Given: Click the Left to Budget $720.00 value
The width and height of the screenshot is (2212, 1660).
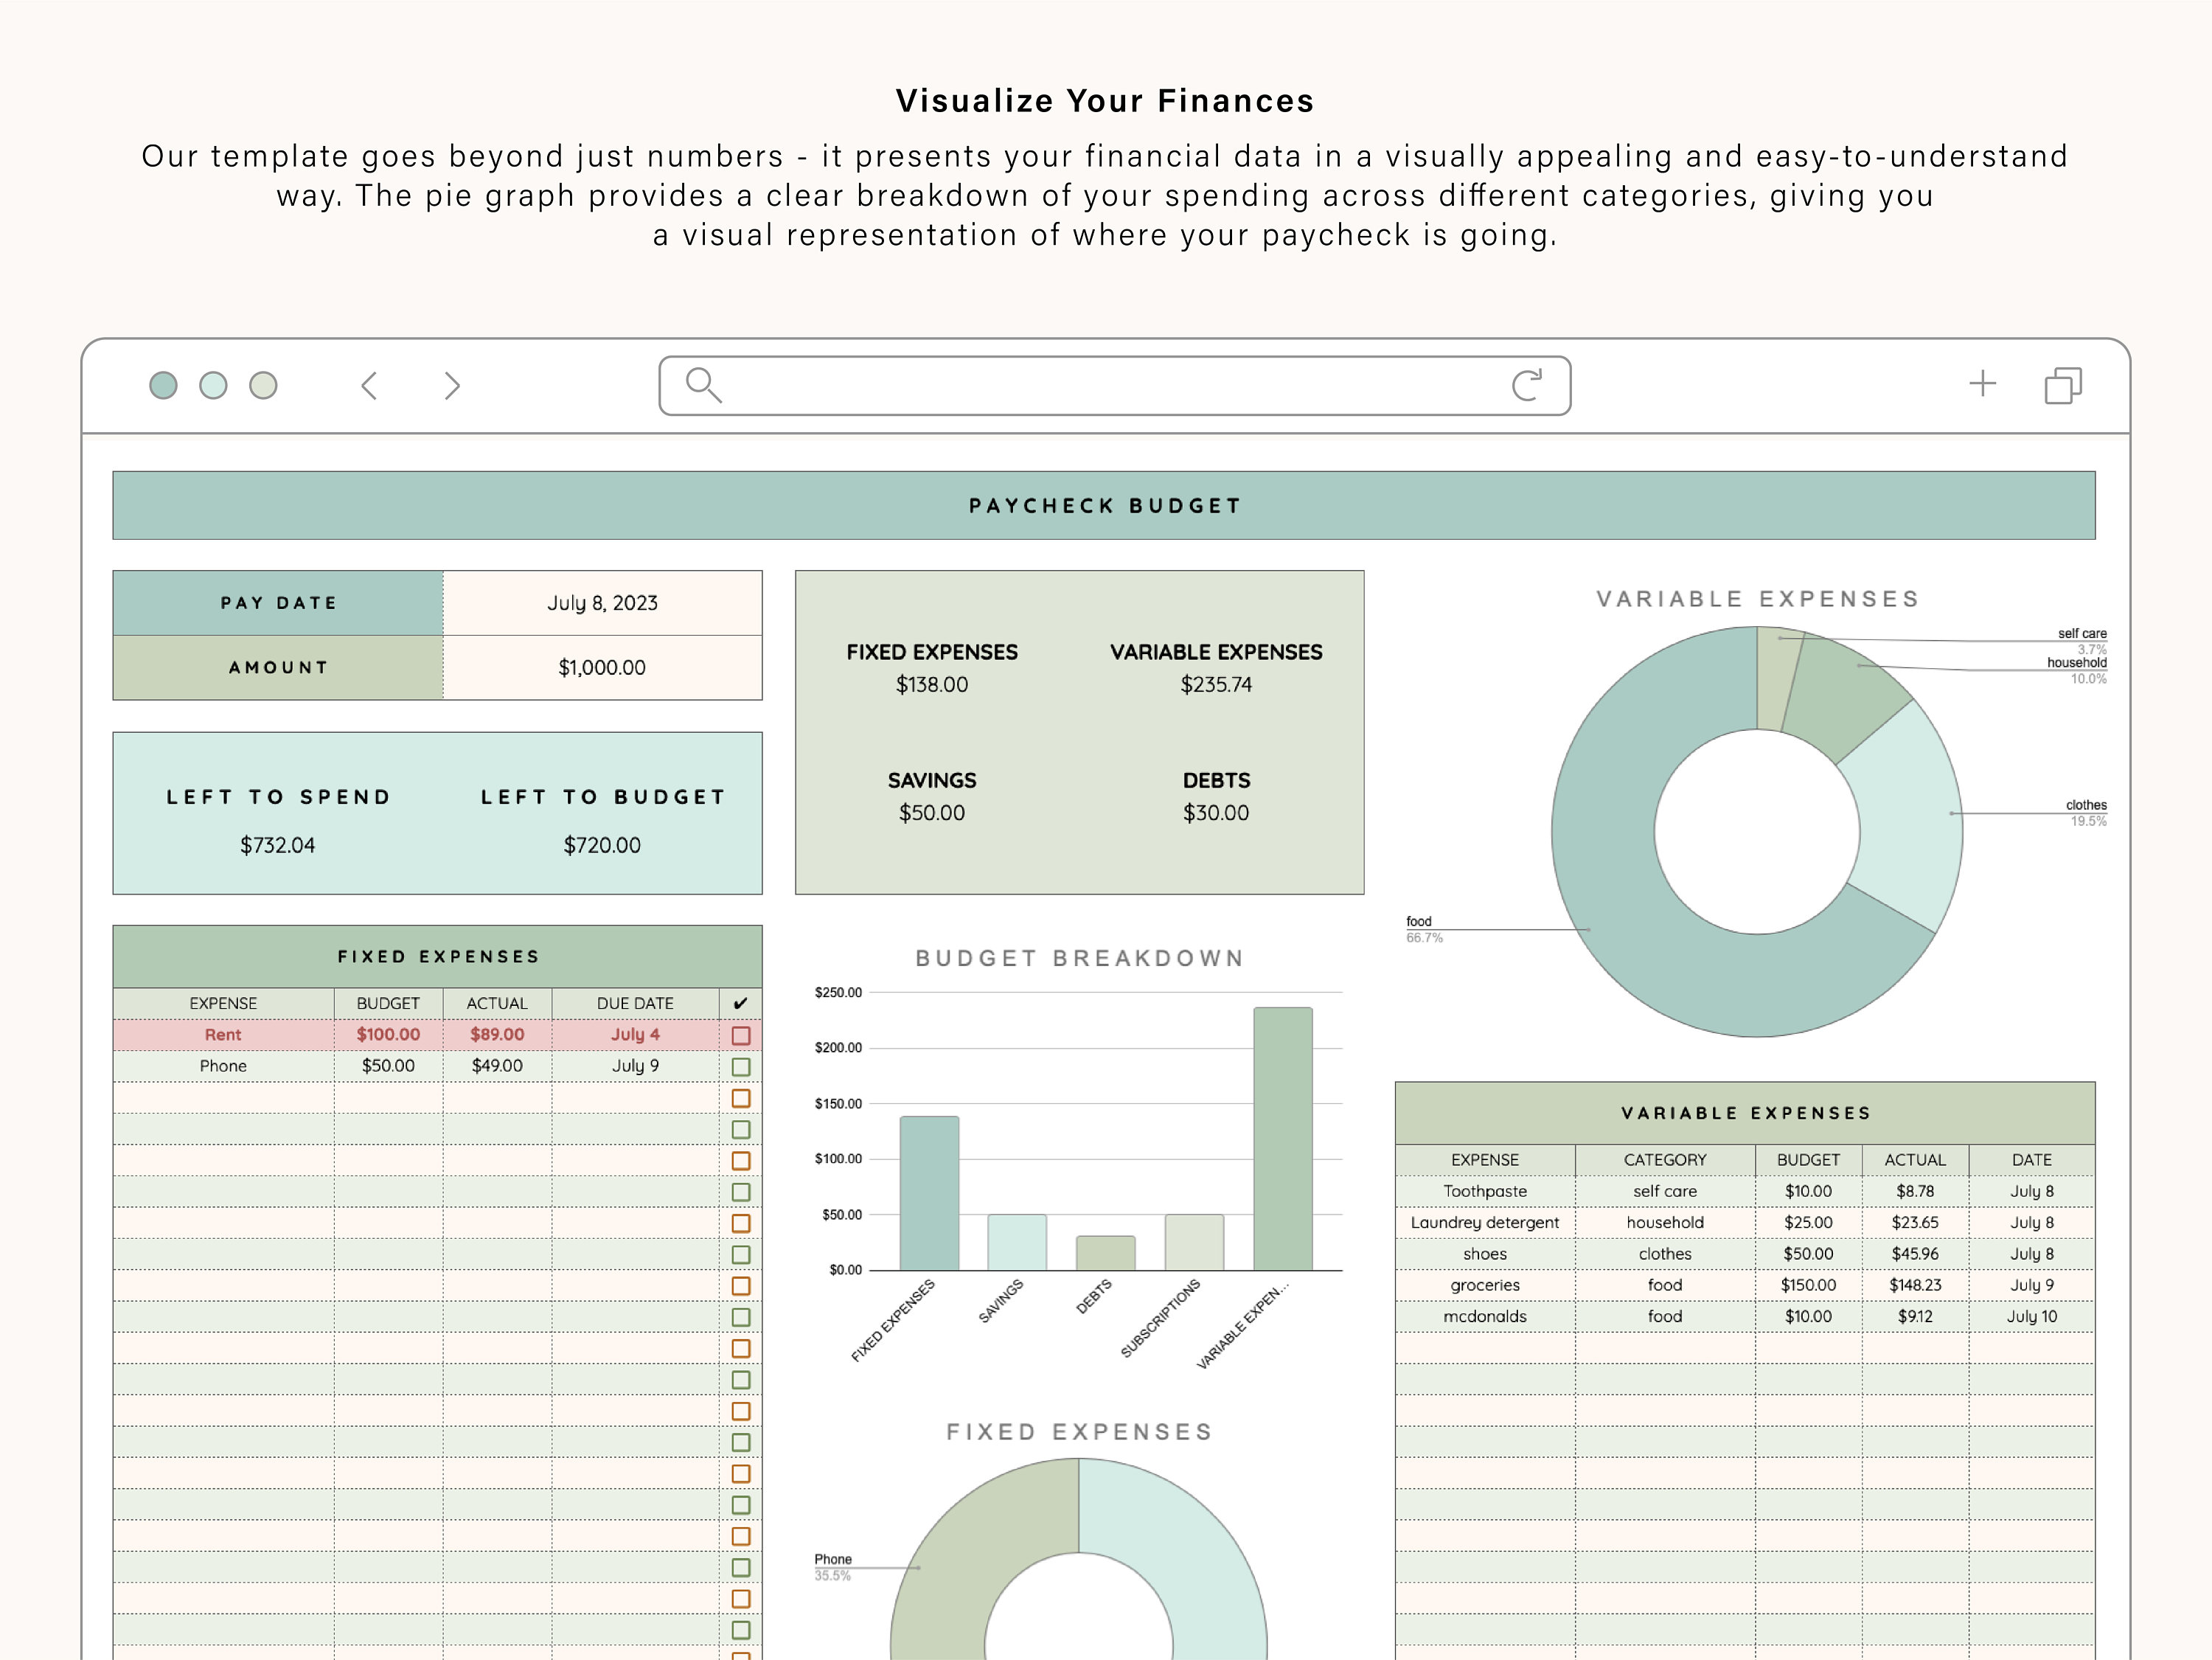Looking at the screenshot, I should (602, 845).
